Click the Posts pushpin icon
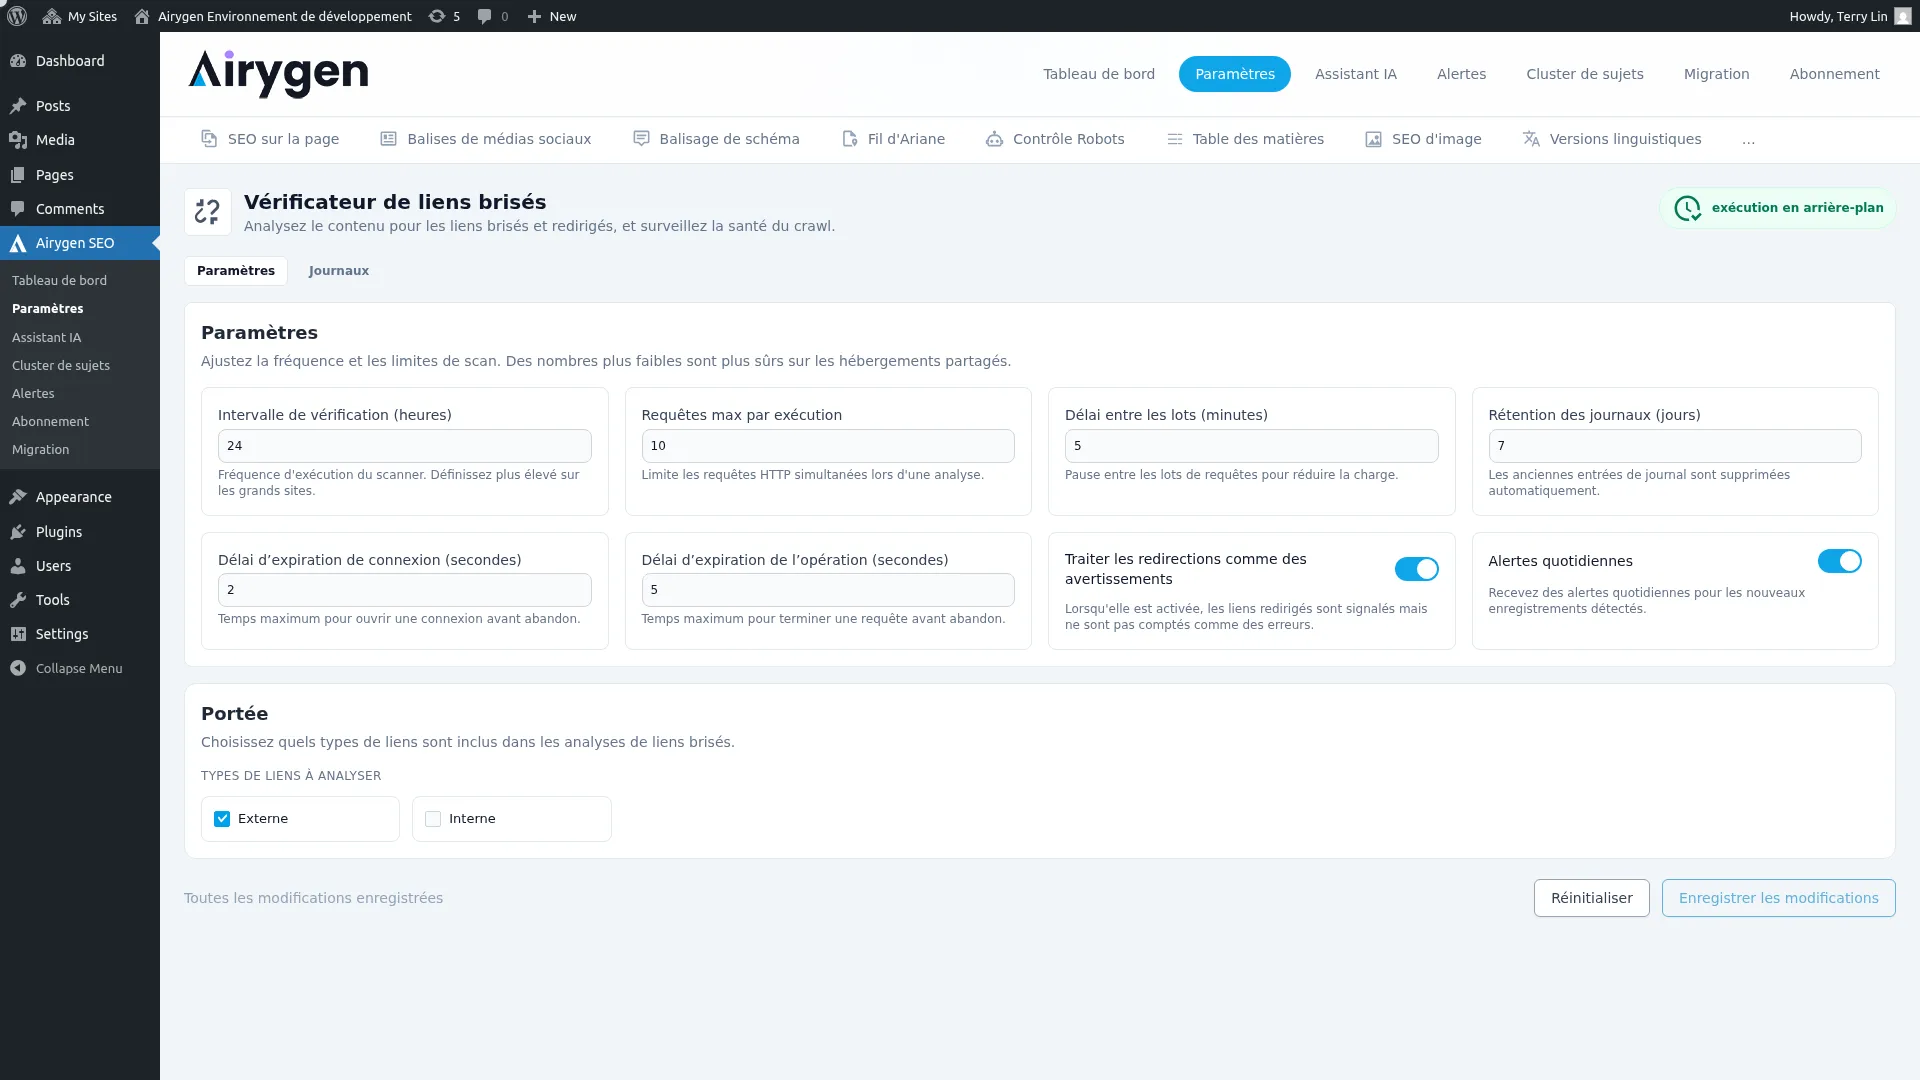The image size is (1920, 1080). click(x=18, y=106)
